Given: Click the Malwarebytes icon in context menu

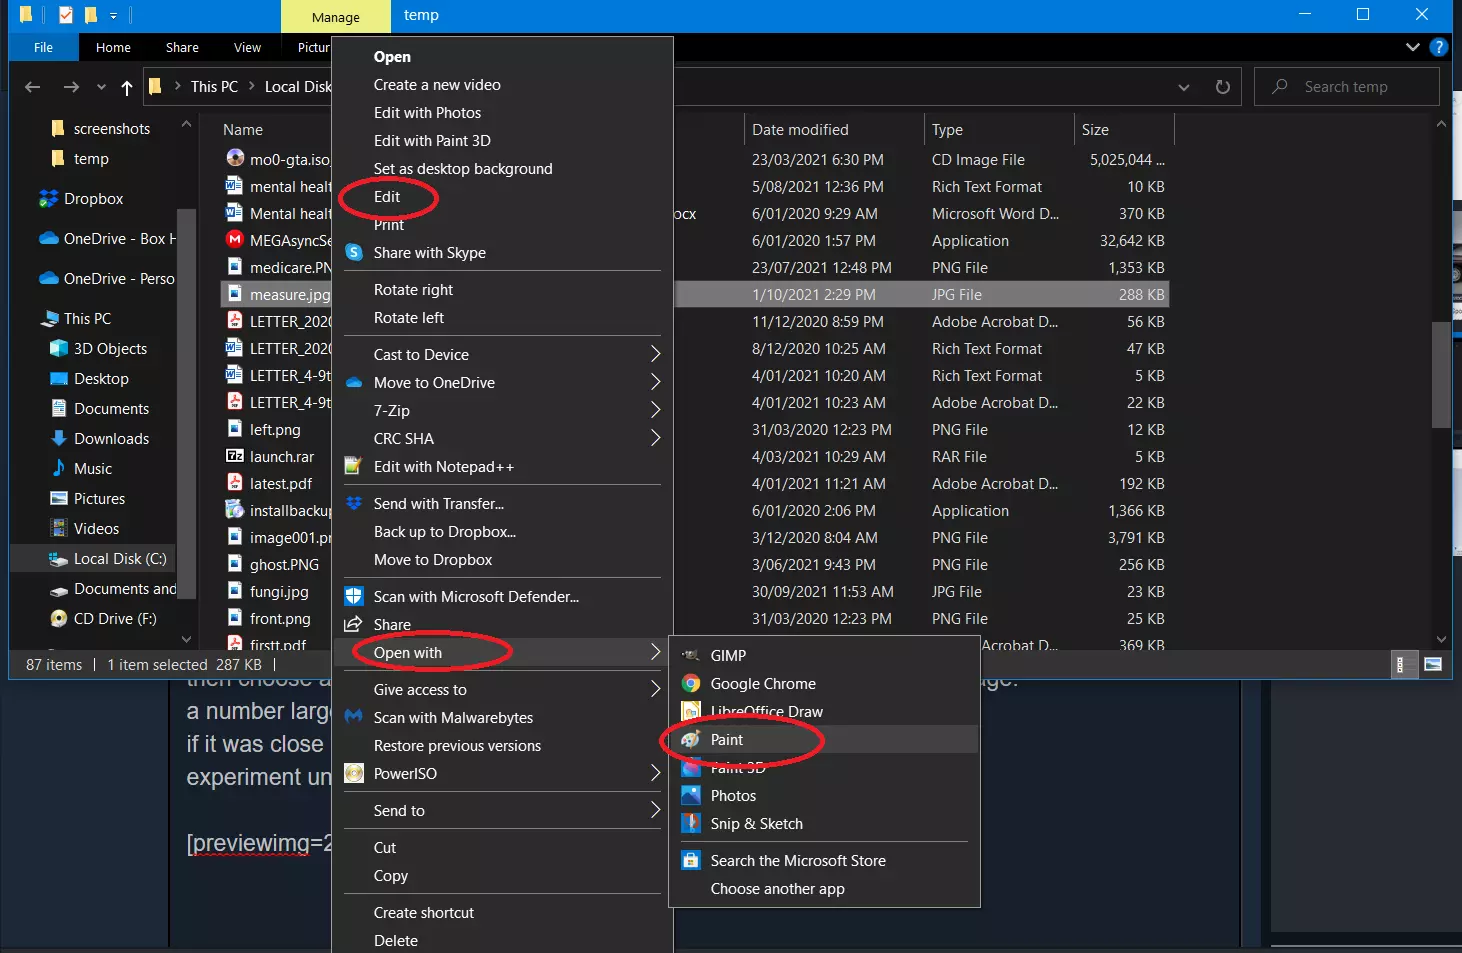Looking at the screenshot, I should point(354,717).
